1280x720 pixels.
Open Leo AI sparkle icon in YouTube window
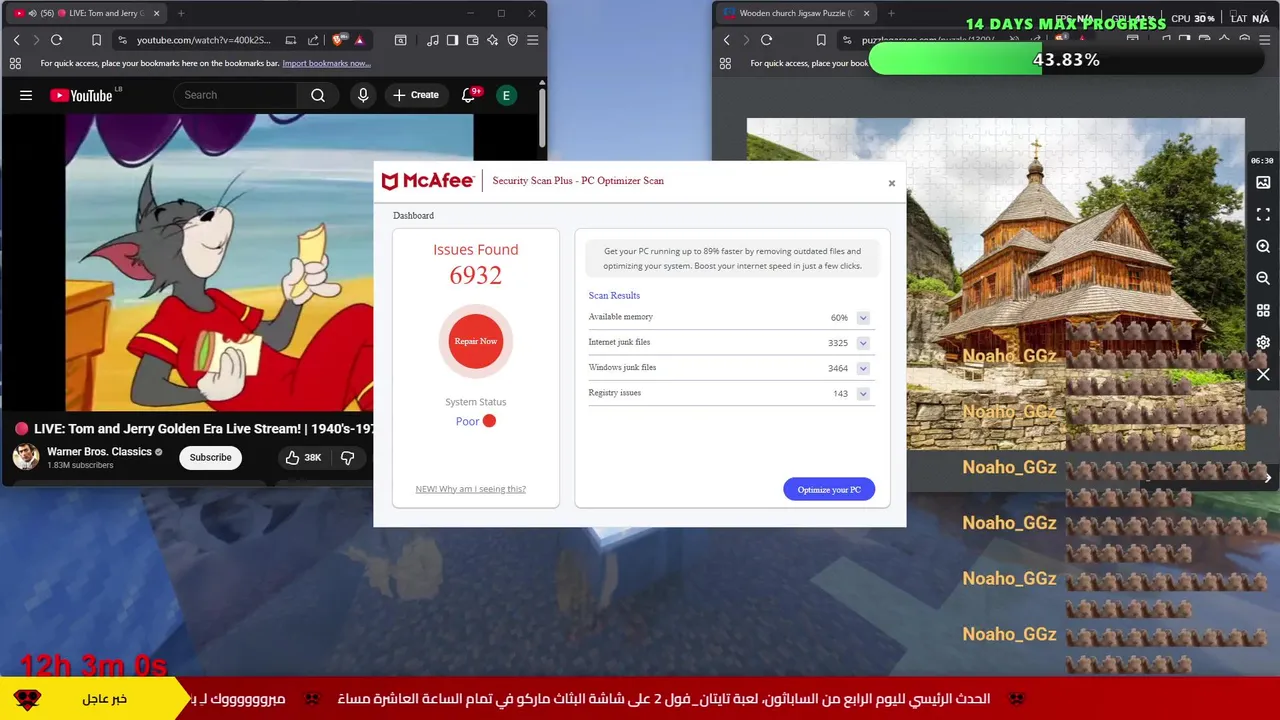(x=492, y=40)
